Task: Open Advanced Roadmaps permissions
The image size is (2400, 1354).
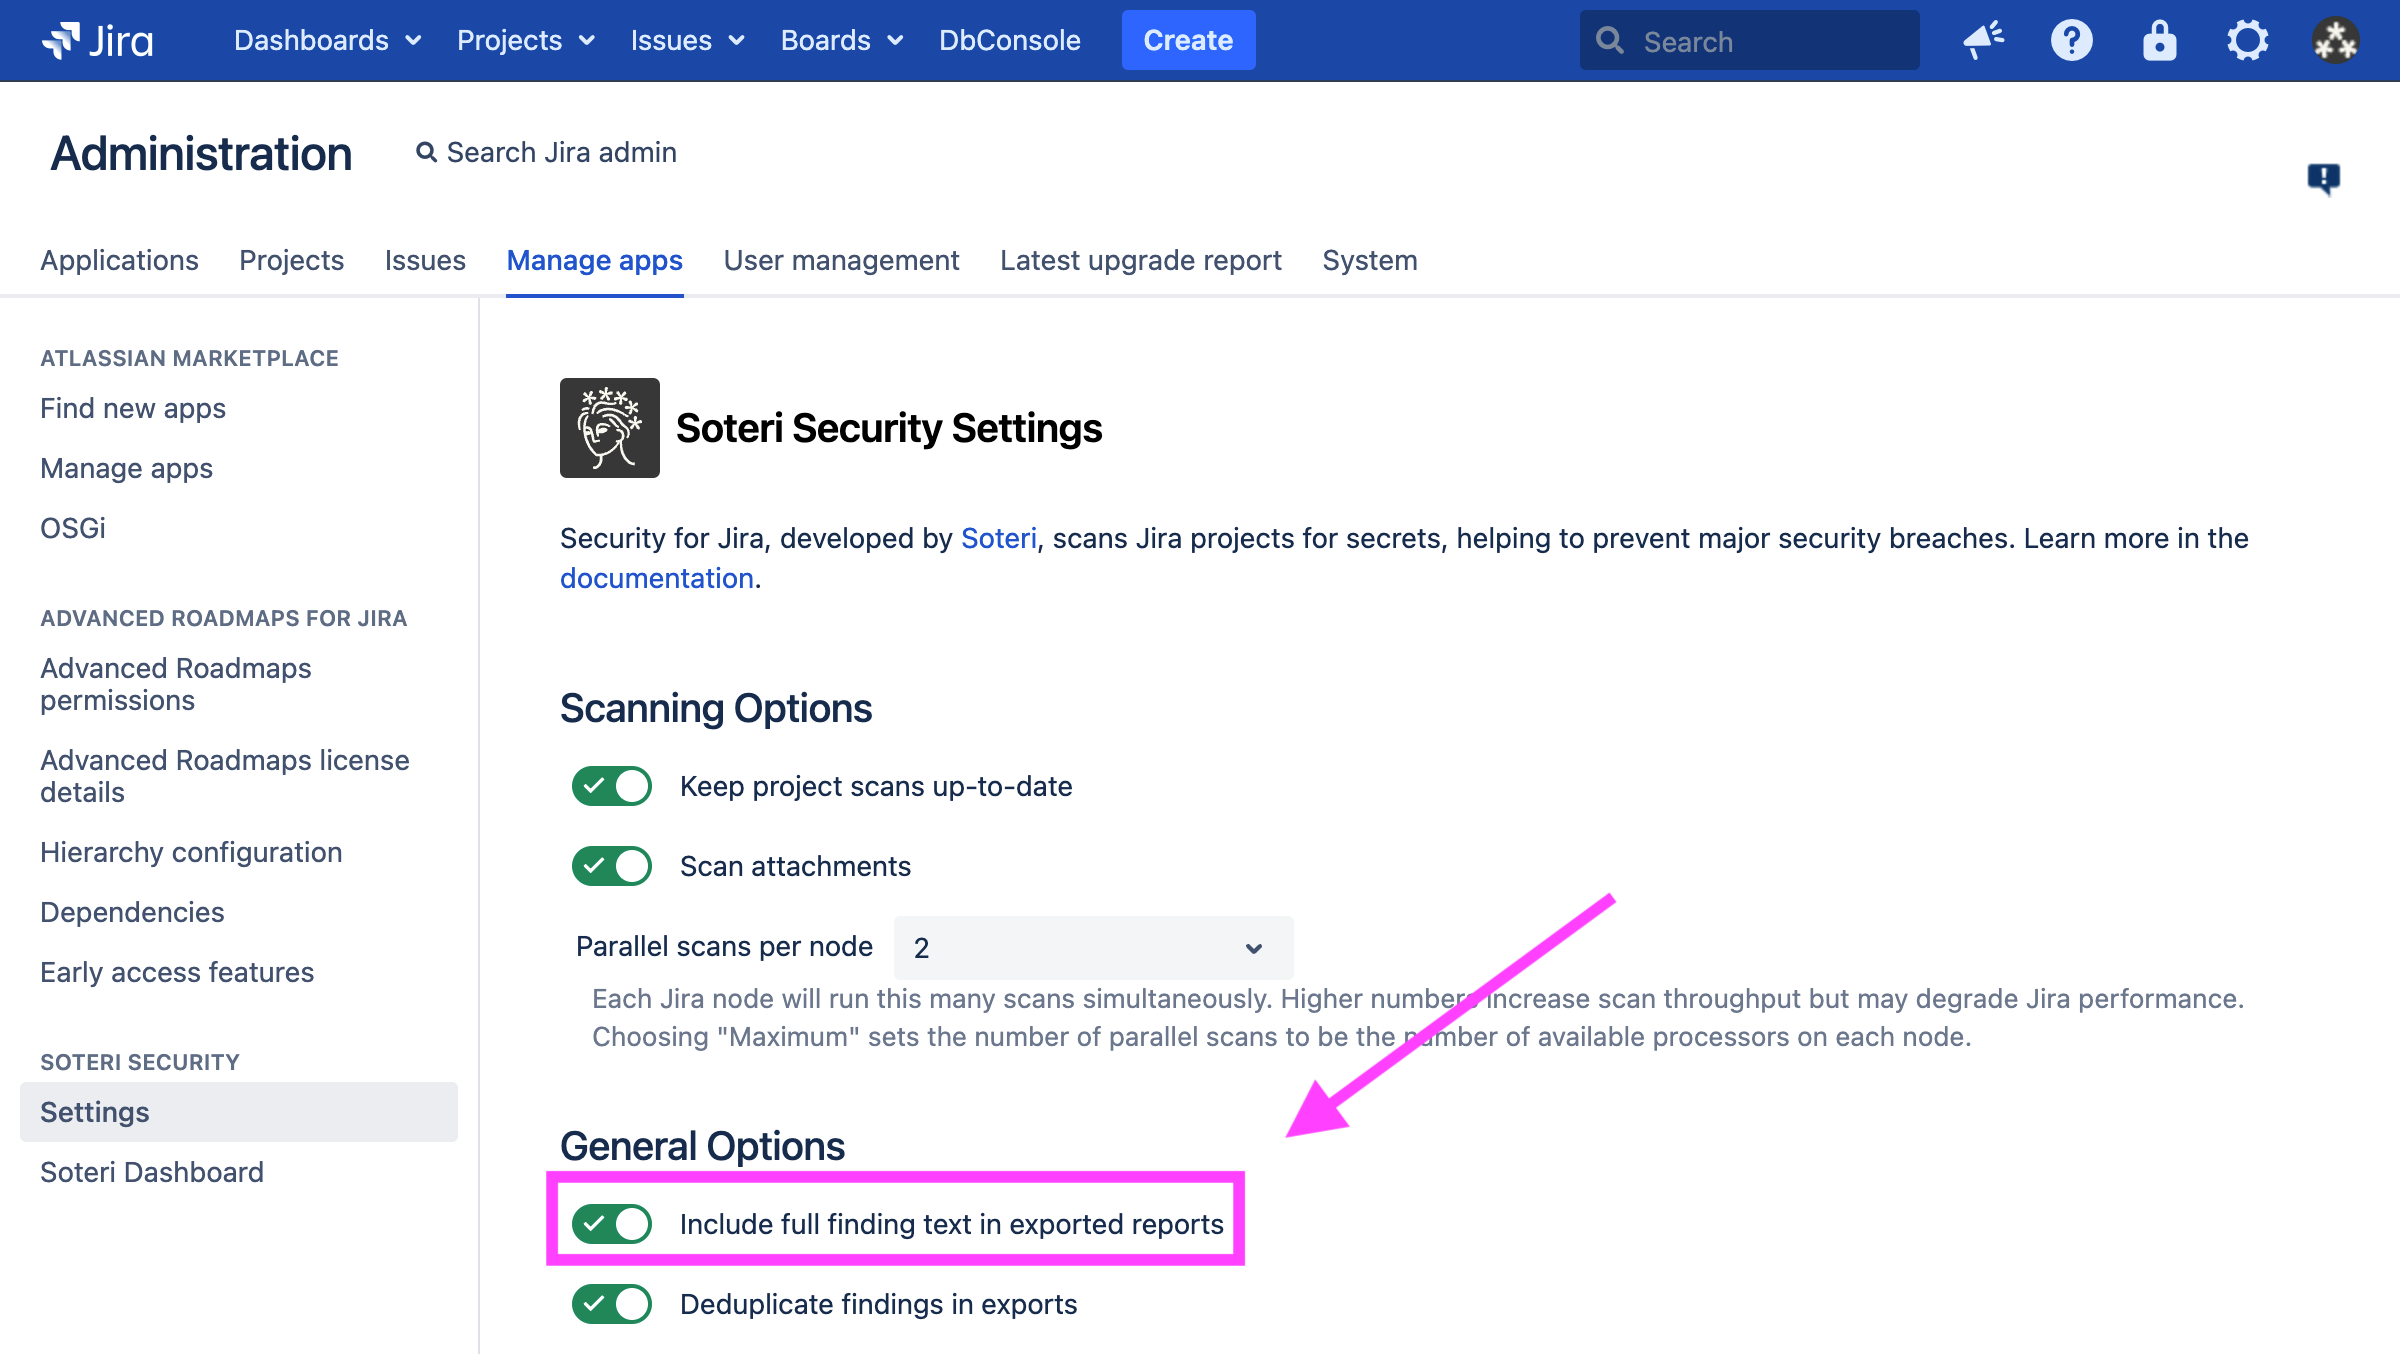Action: 176,684
